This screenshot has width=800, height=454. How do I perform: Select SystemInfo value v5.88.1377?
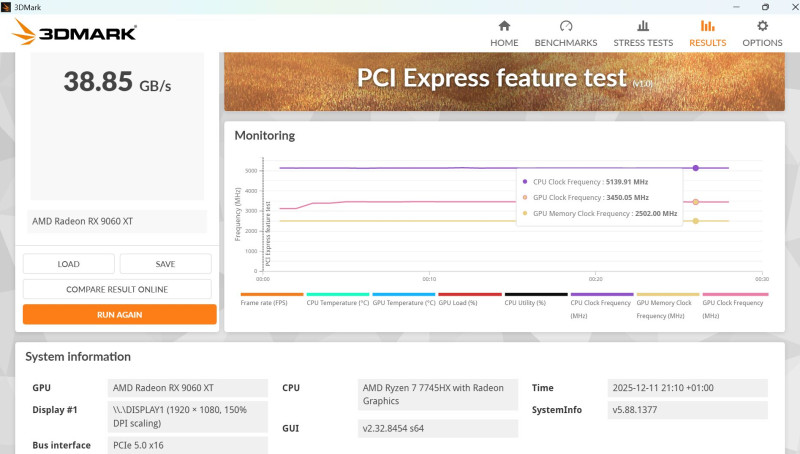click(x=688, y=410)
